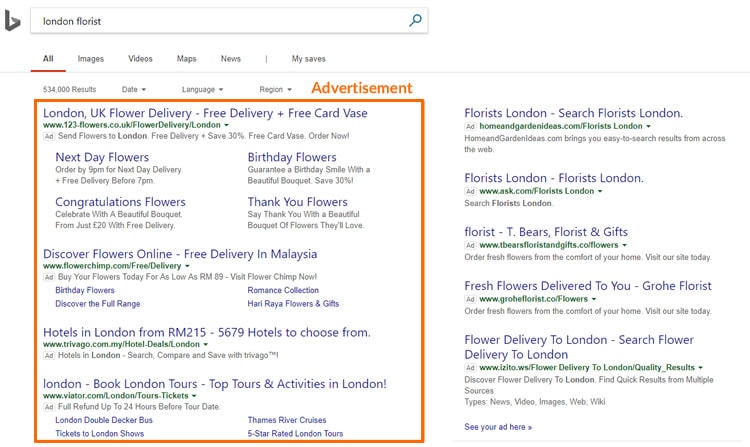Switch to the Images tab
The height and width of the screenshot is (447, 750).
point(90,59)
